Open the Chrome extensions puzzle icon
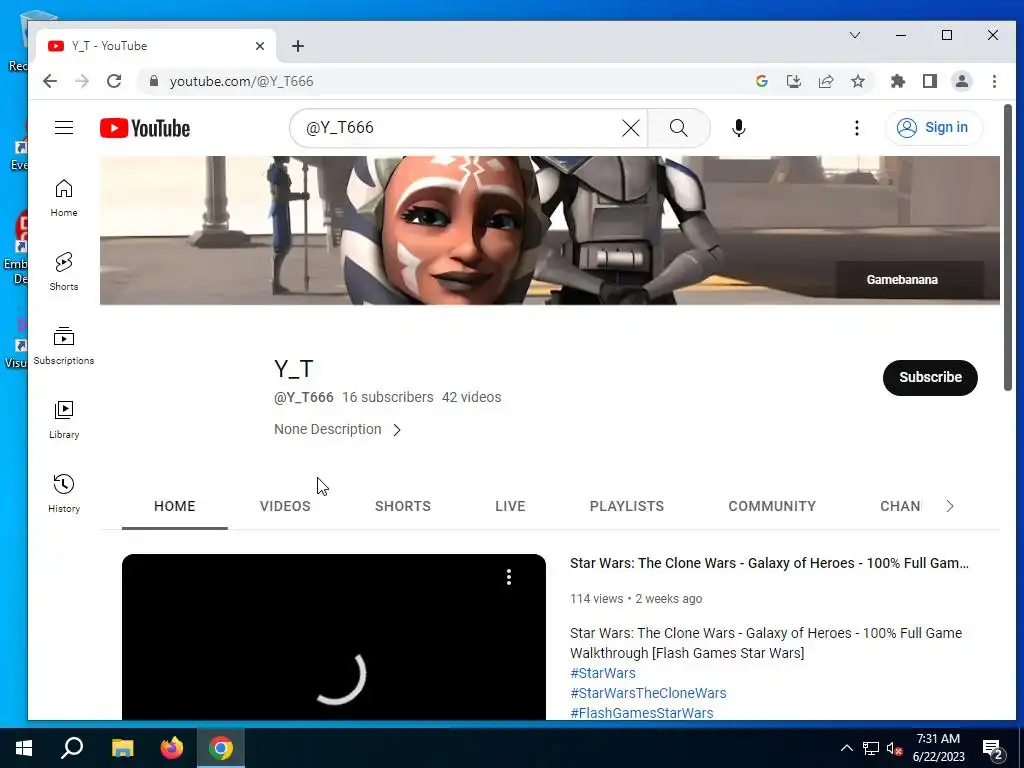 (x=898, y=81)
